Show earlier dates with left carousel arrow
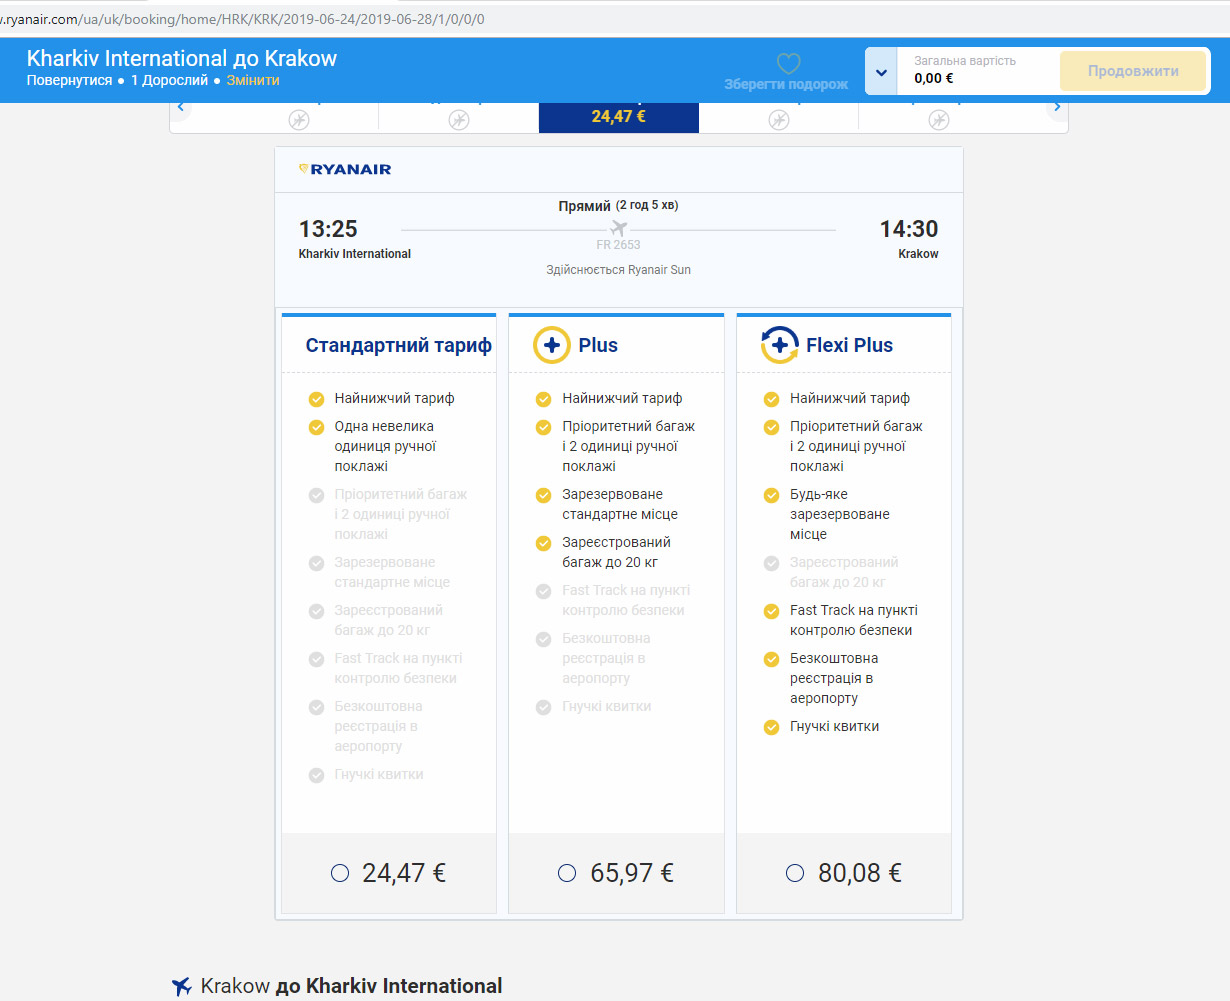 pyautogui.click(x=180, y=107)
